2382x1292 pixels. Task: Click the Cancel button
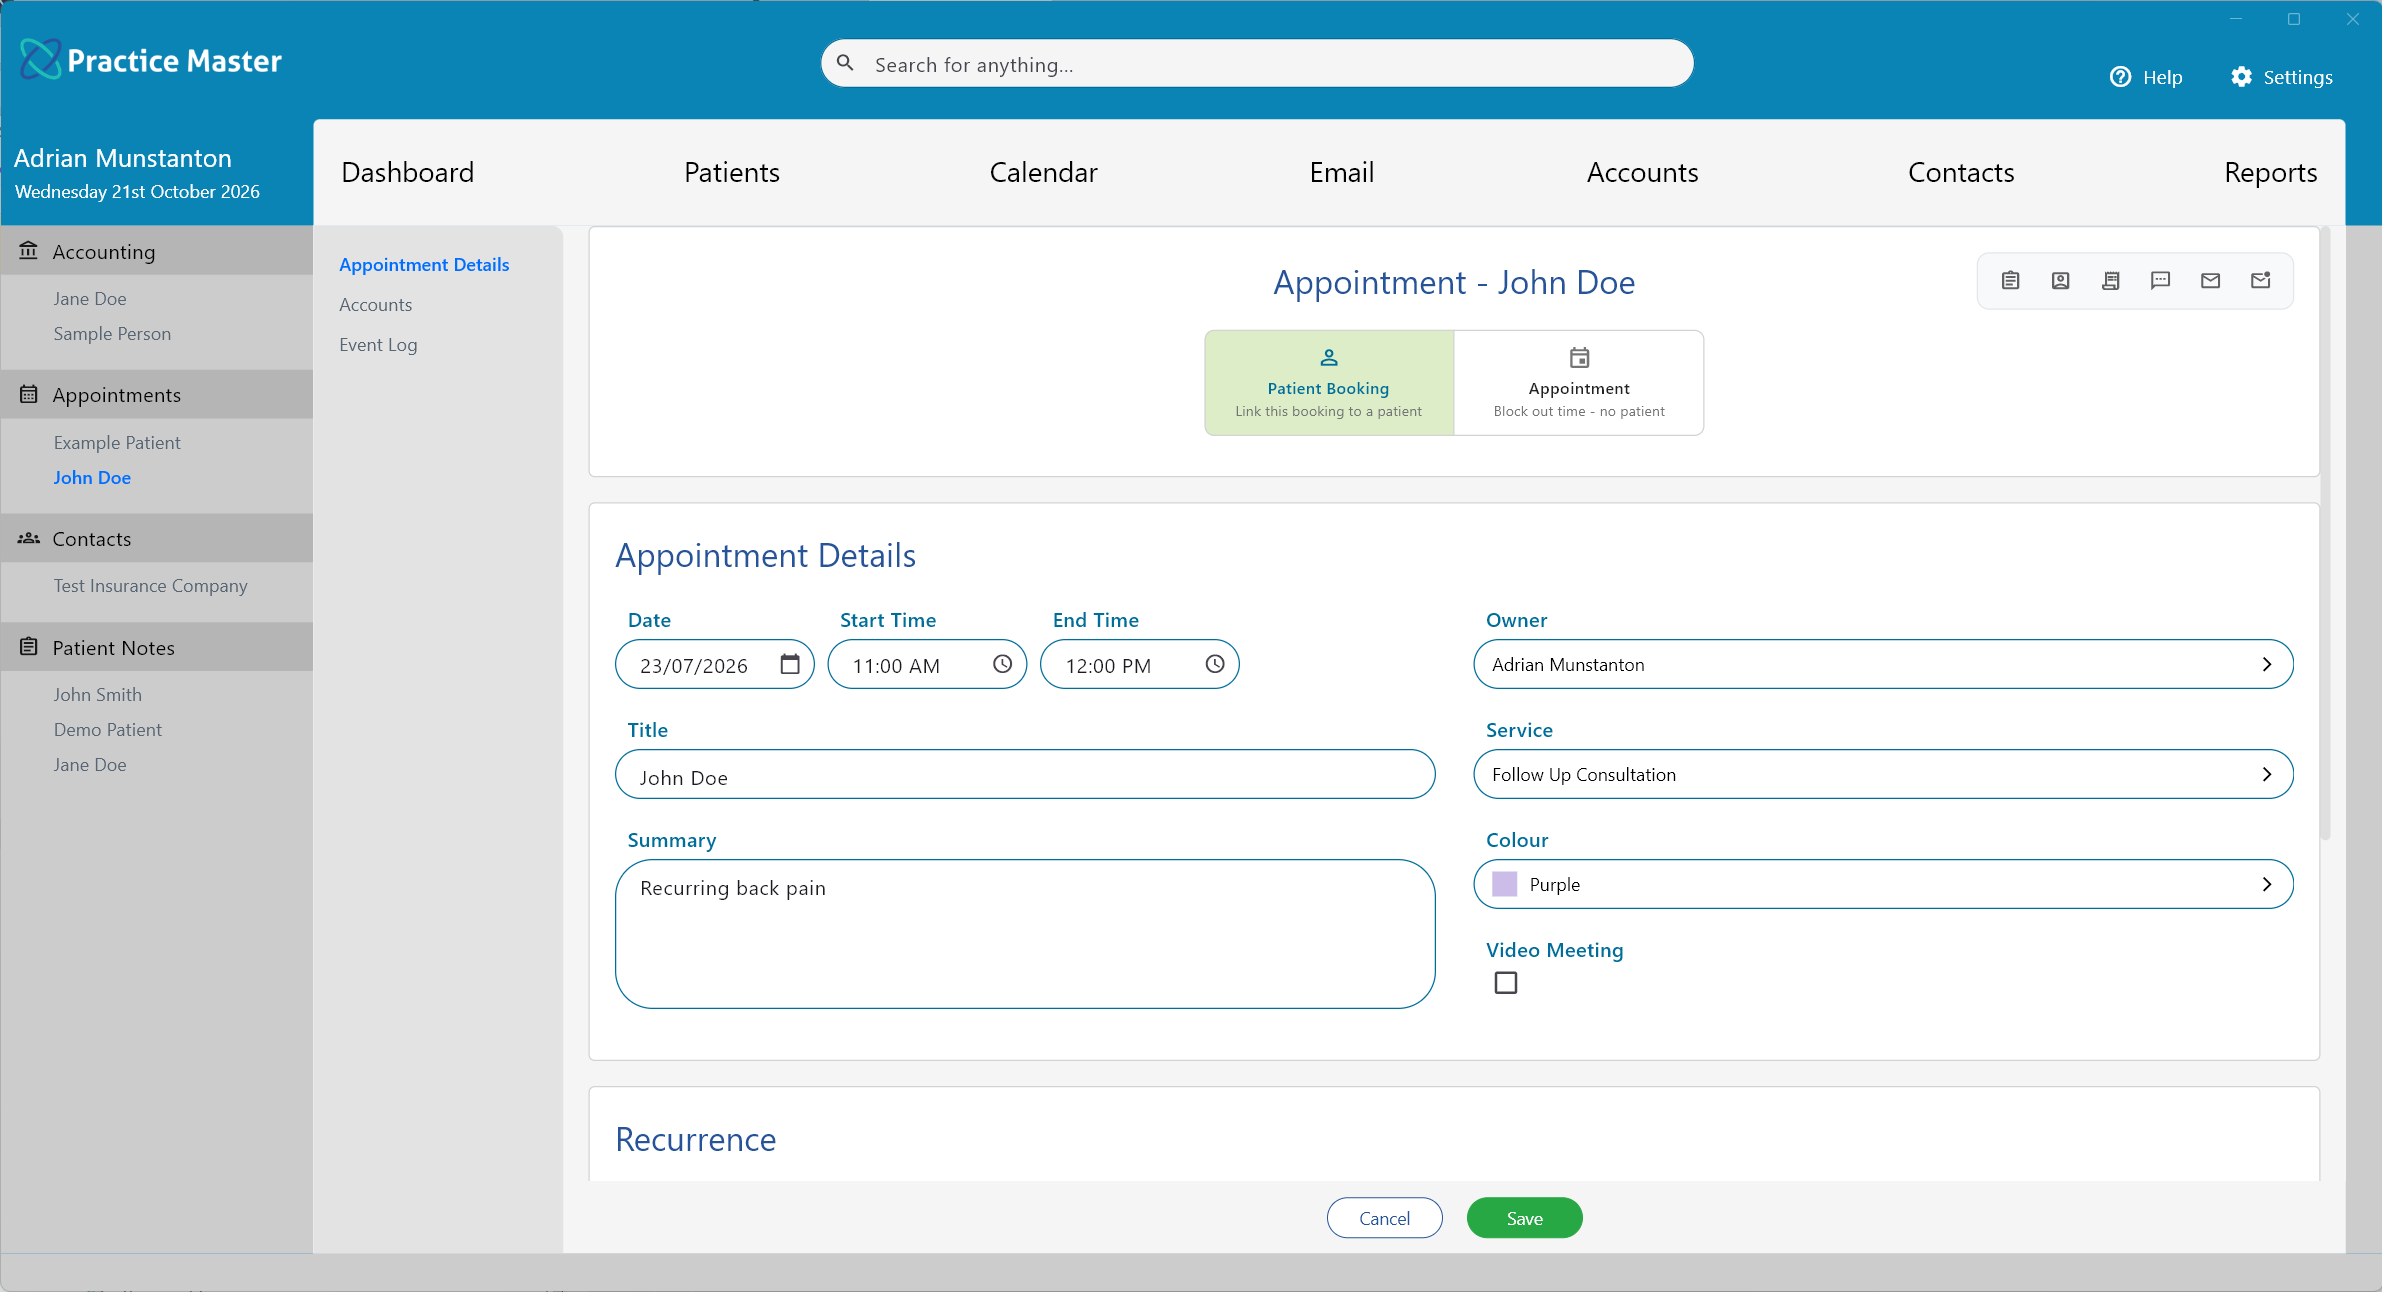click(x=1384, y=1217)
